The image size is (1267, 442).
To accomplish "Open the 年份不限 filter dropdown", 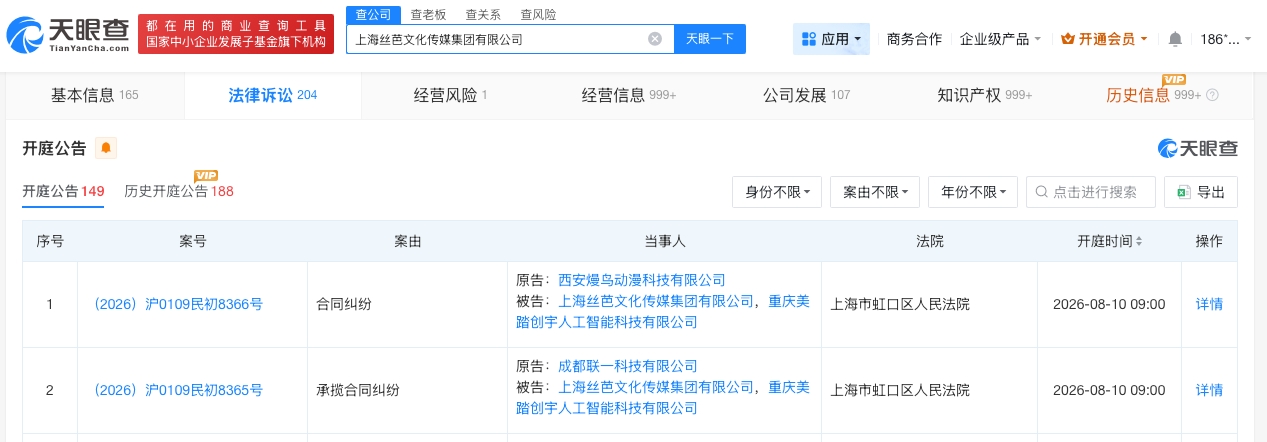I will (x=973, y=192).
